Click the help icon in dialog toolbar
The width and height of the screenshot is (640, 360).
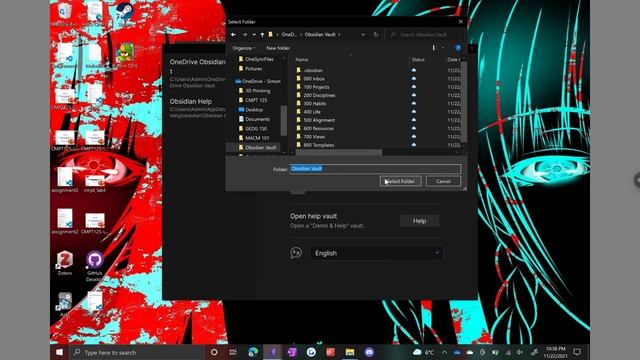(x=458, y=48)
